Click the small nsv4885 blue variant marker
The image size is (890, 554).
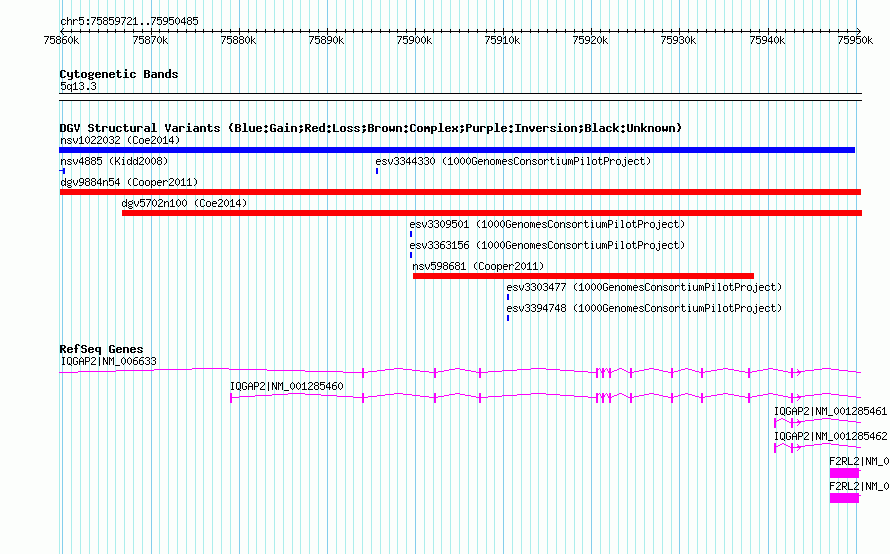[62, 171]
